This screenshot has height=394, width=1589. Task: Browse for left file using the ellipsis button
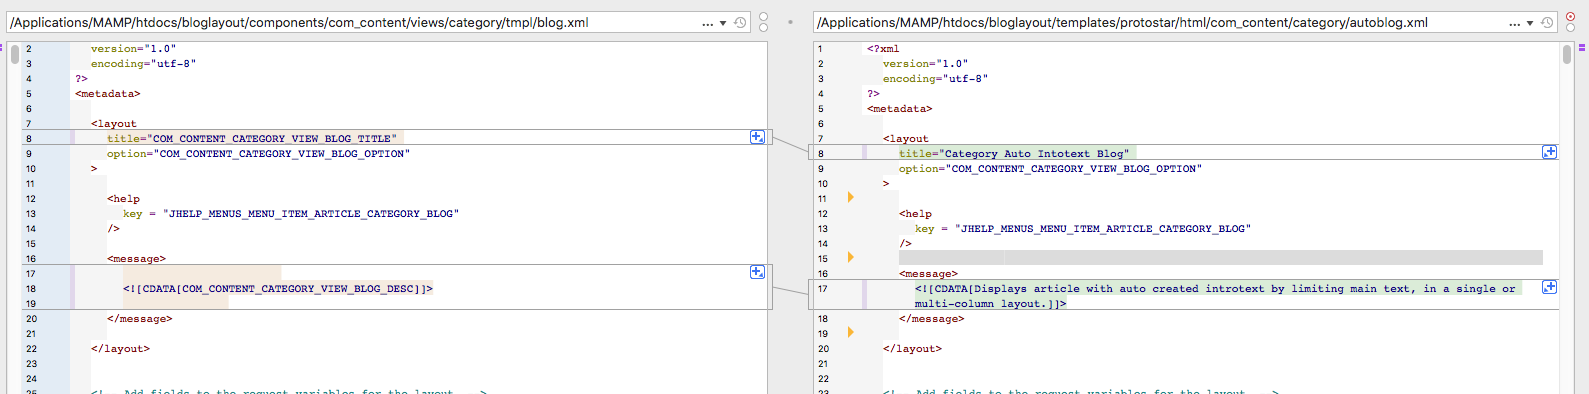coord(708,23)
